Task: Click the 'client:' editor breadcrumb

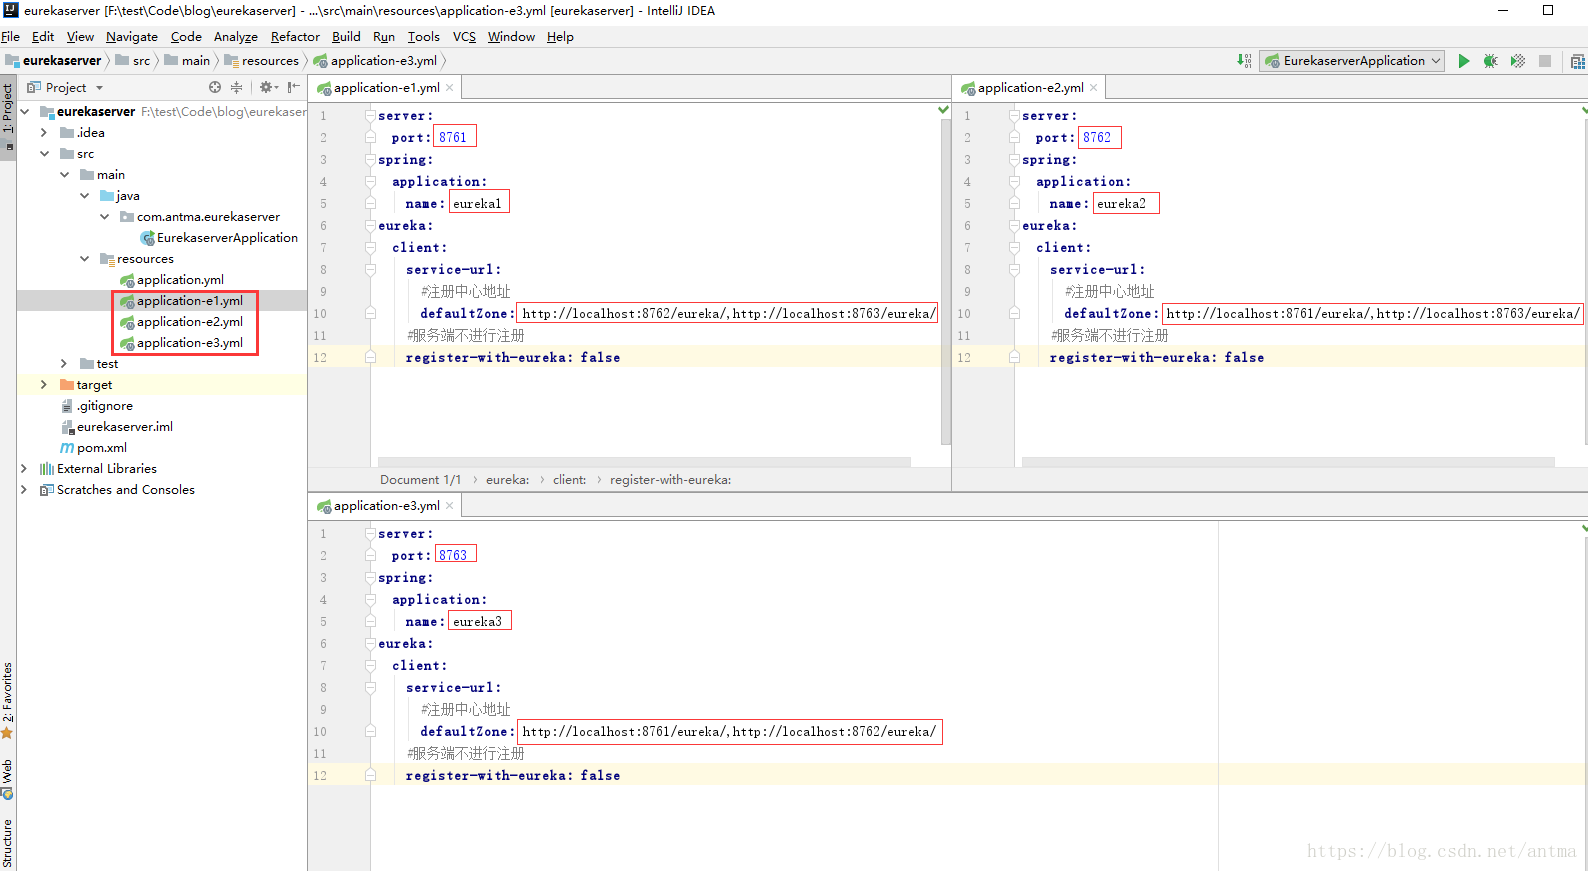Action: (x=569, y=480)
